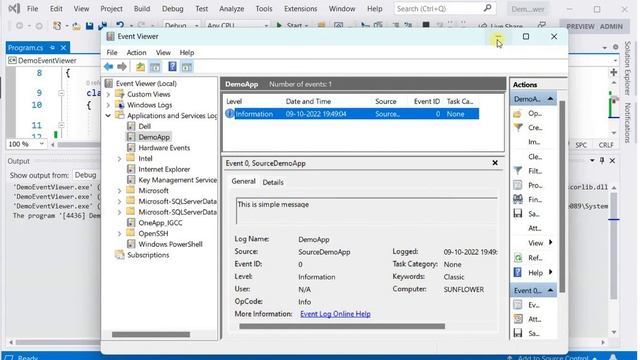Image resolution: width=640 pixels, height=360 pixels.
Task: Open Event Viewer File menu
Action: [112, 53]
